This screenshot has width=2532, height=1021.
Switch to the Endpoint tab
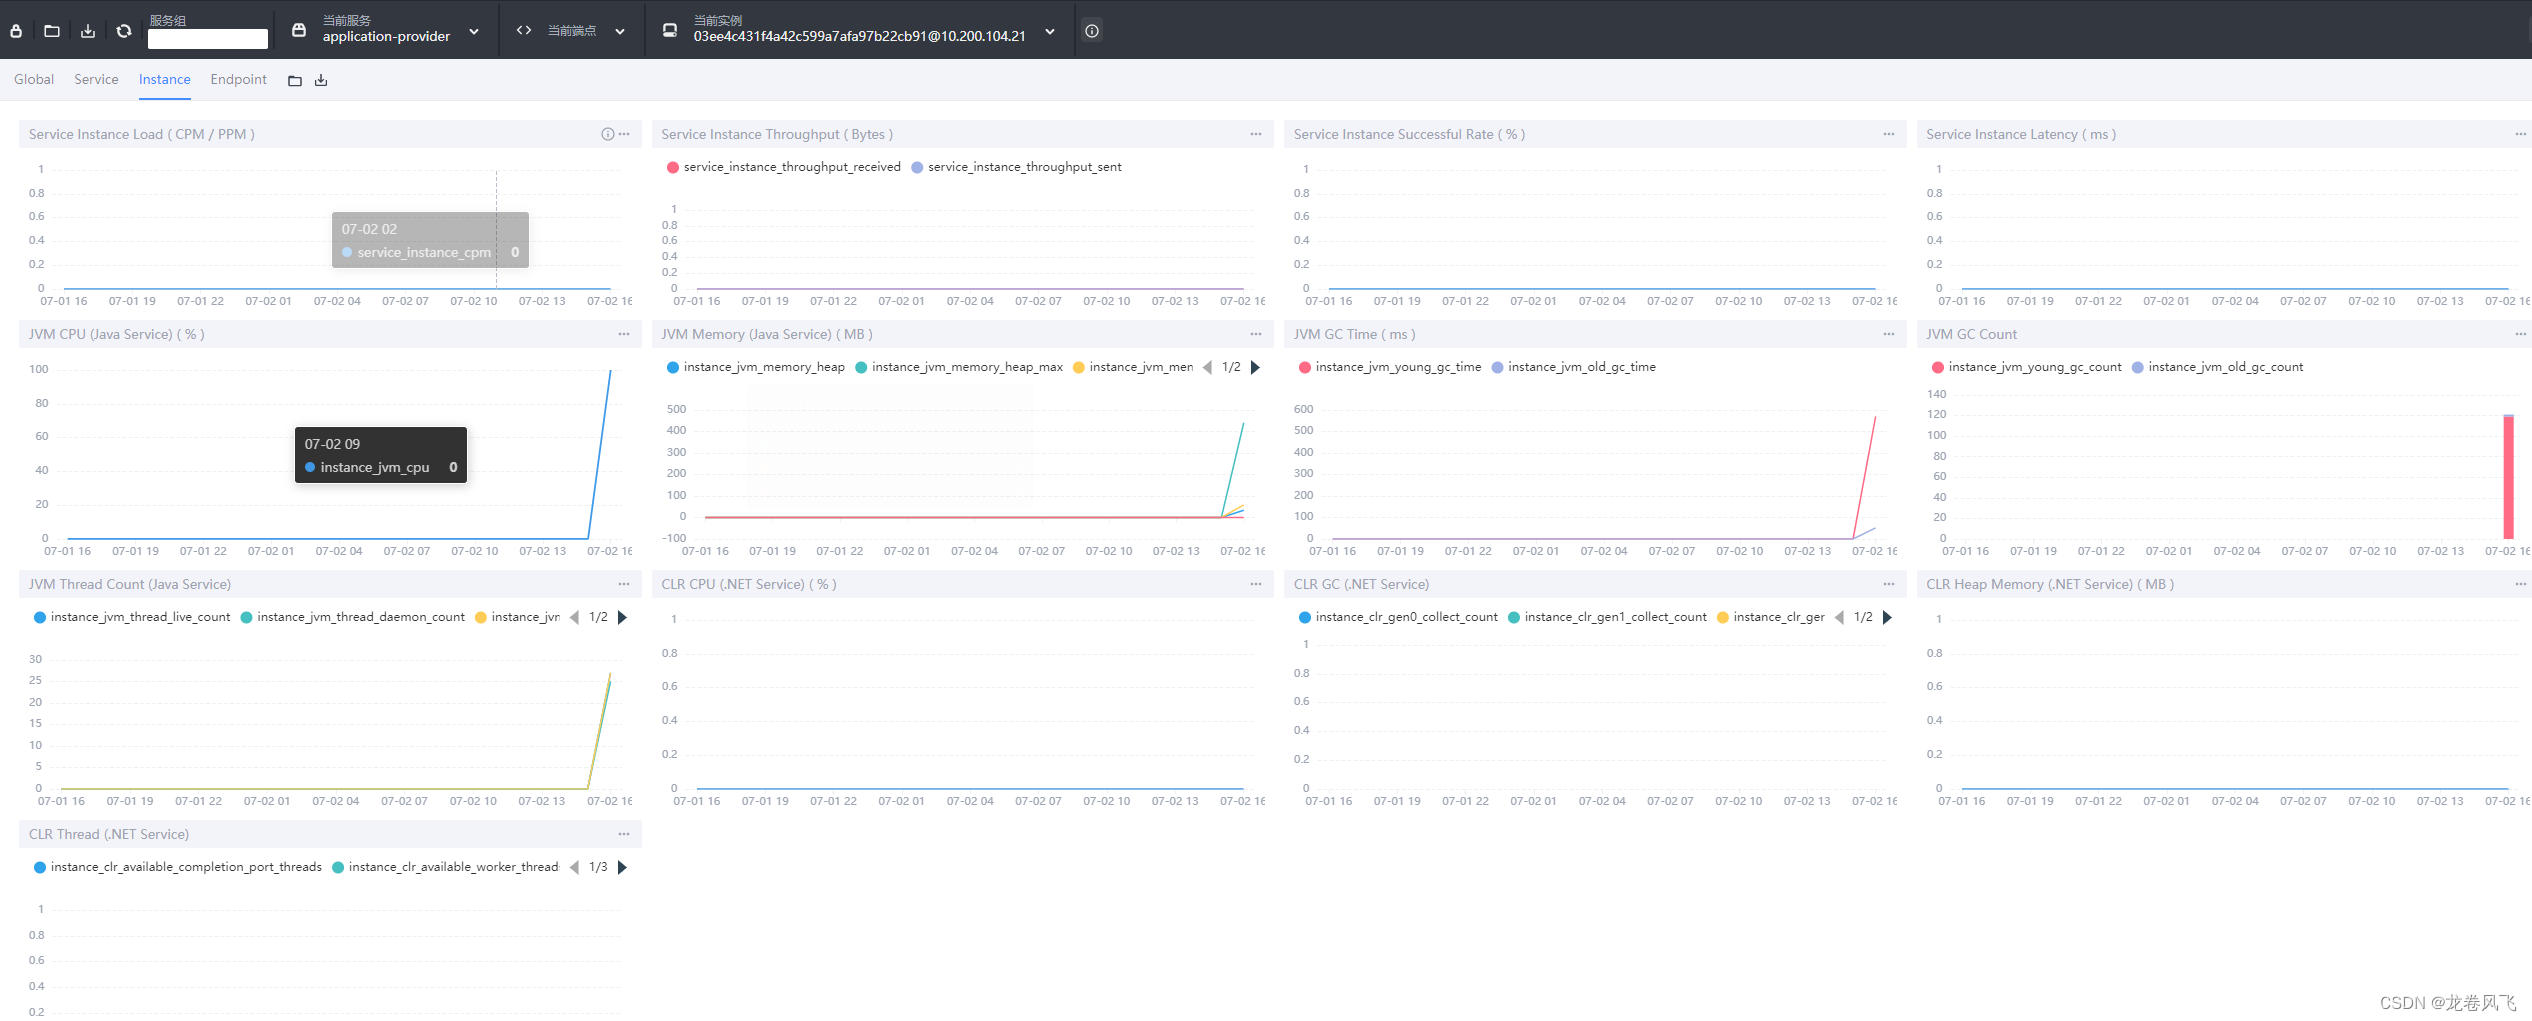click(x=238, y=79)
